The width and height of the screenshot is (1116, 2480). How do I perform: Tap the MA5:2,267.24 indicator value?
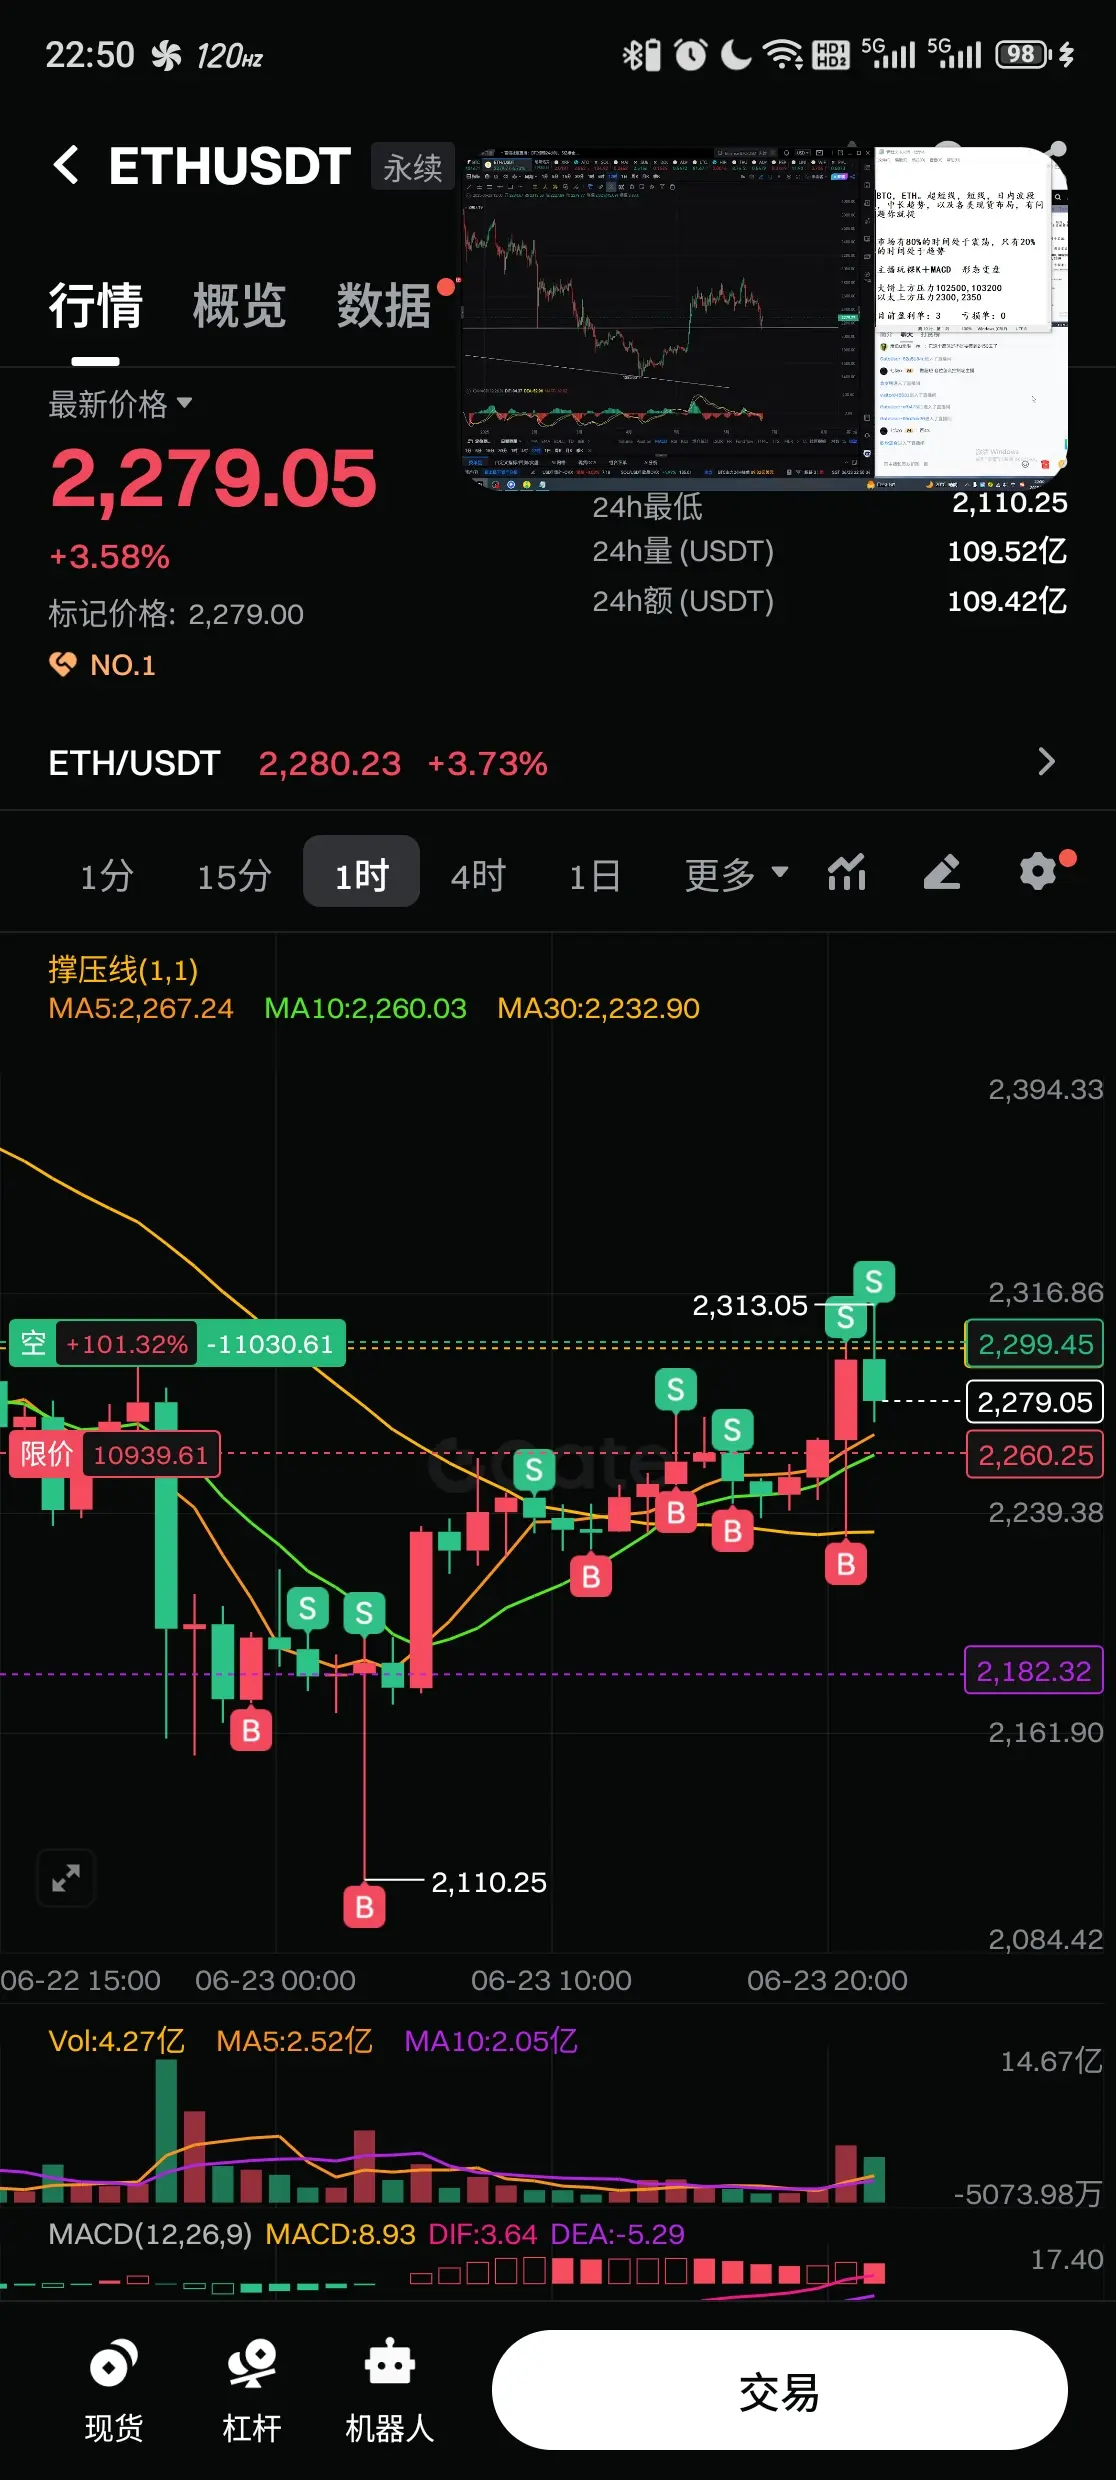click(x=141, y=1008)
